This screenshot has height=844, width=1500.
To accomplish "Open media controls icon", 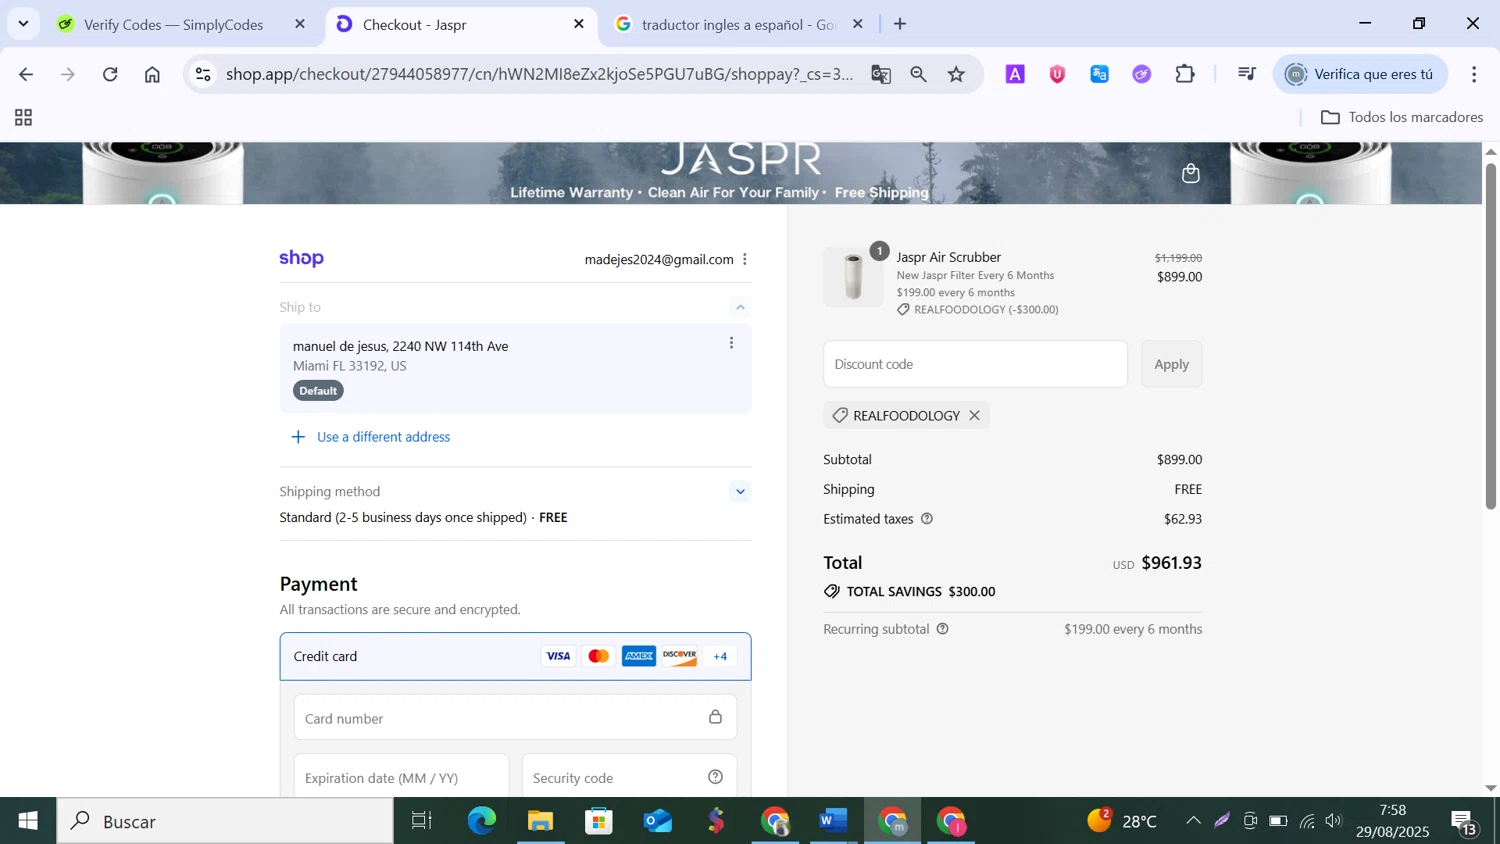I will 1247,74.
